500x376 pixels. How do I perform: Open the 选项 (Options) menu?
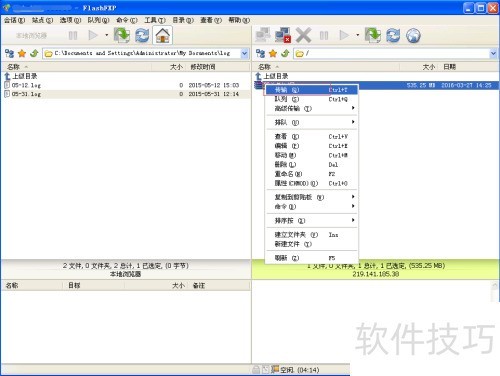(70, 20)
